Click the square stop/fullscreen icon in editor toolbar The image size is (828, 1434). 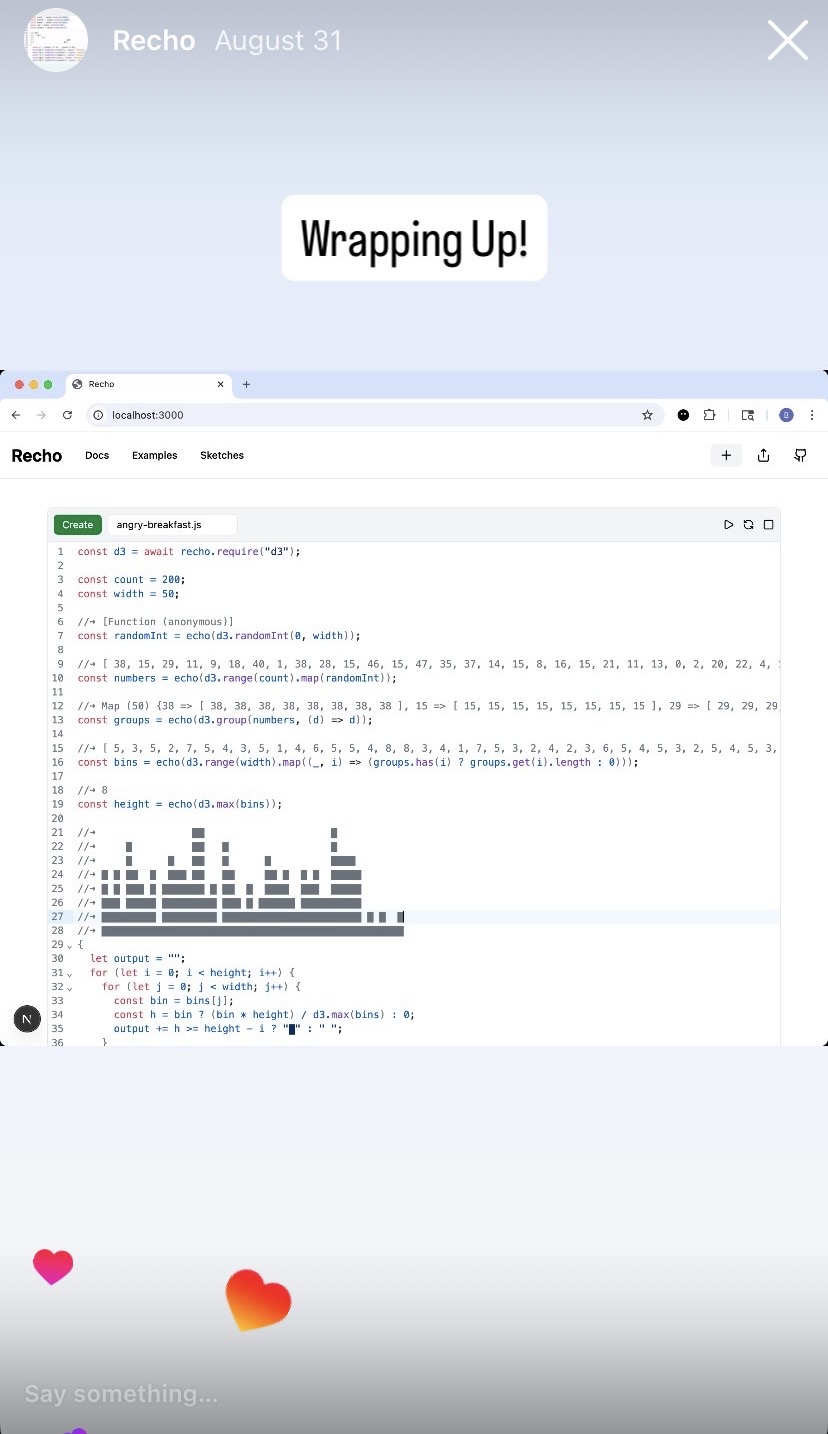[x=768, y=524]
